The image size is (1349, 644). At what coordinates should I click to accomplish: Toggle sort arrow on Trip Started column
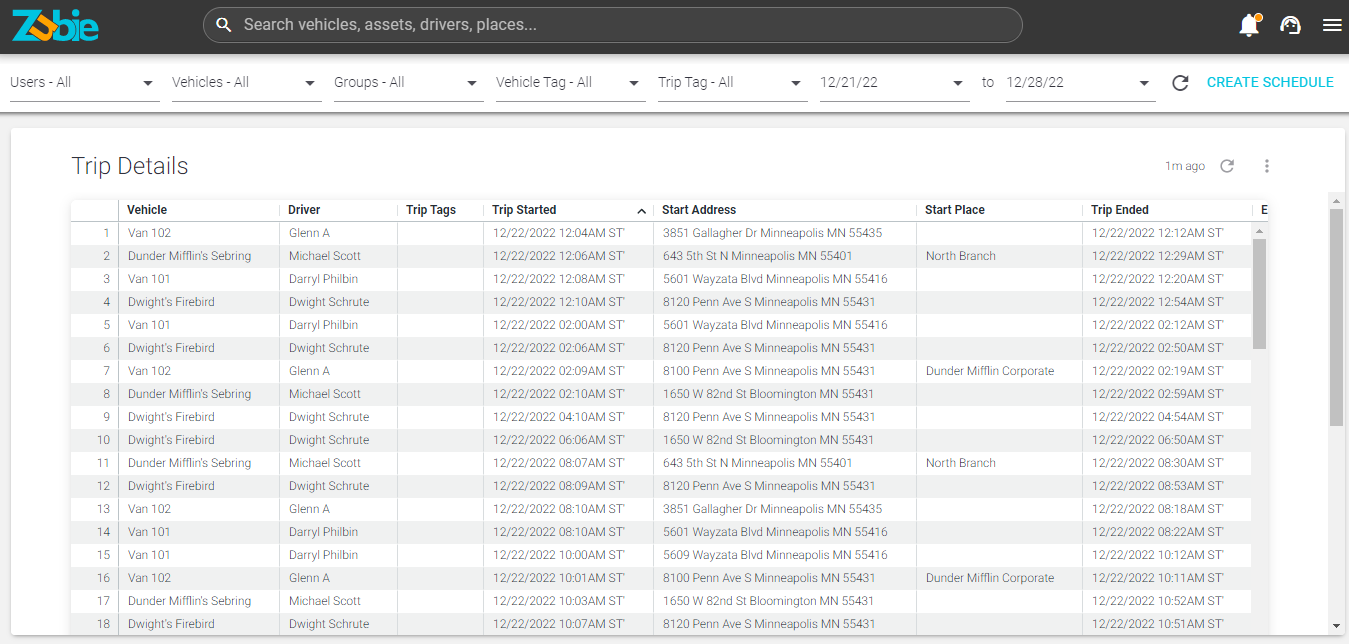[x=641, y=211]
